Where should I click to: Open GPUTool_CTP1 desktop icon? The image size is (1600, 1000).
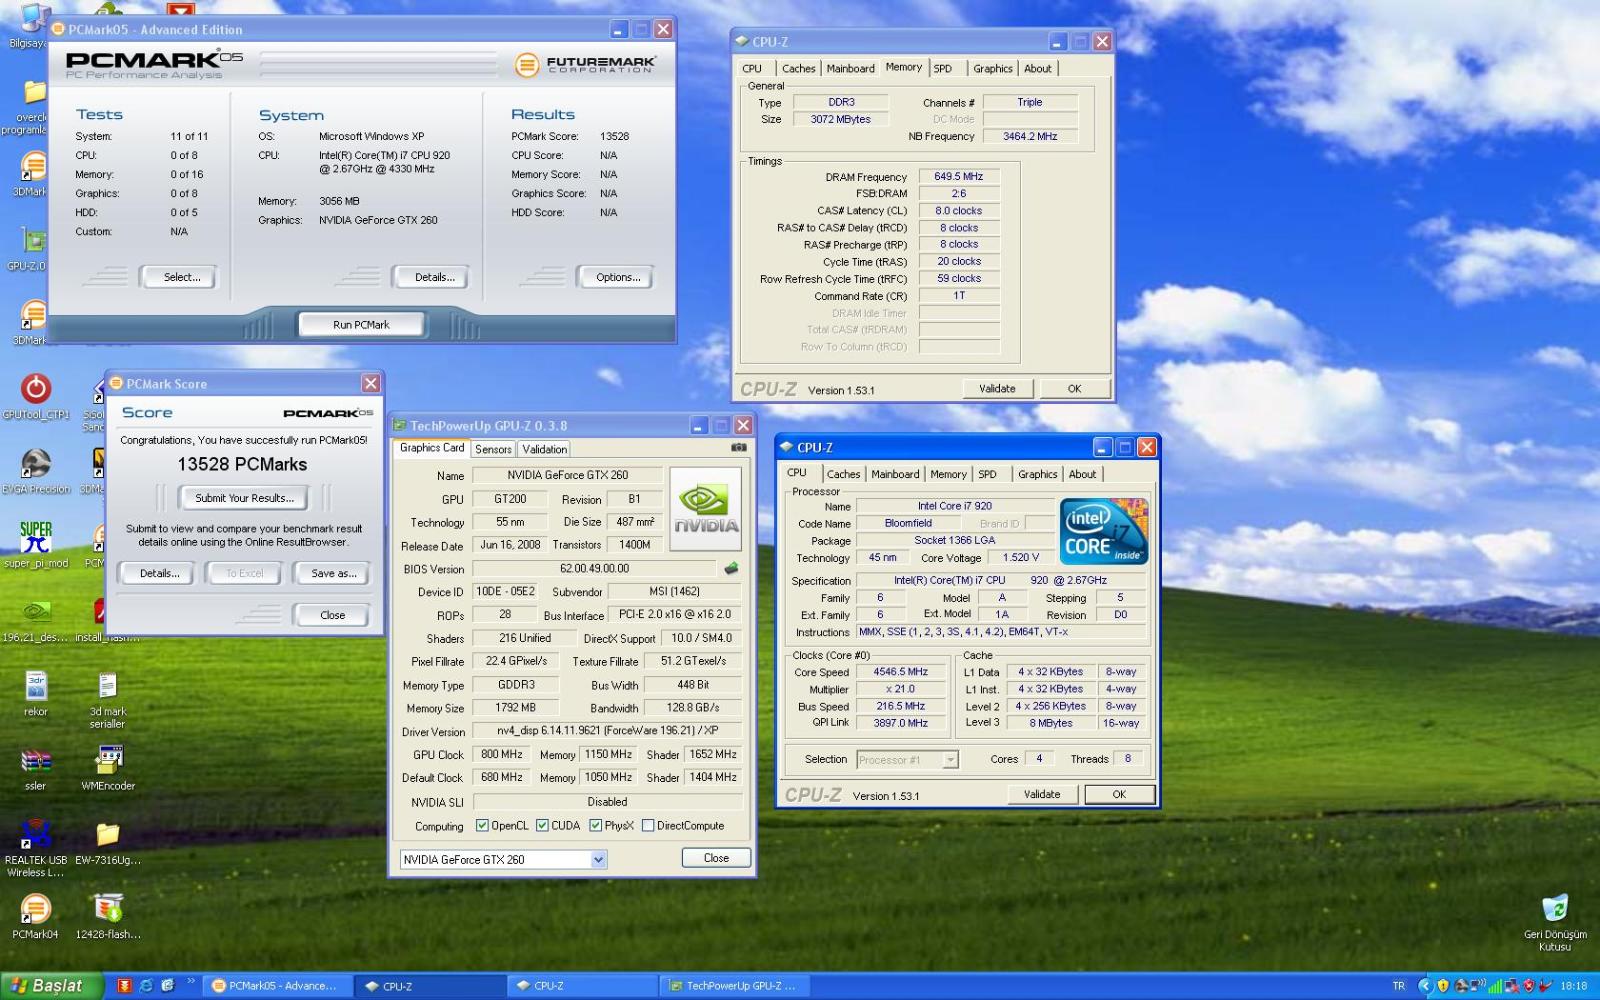(36, 396)
